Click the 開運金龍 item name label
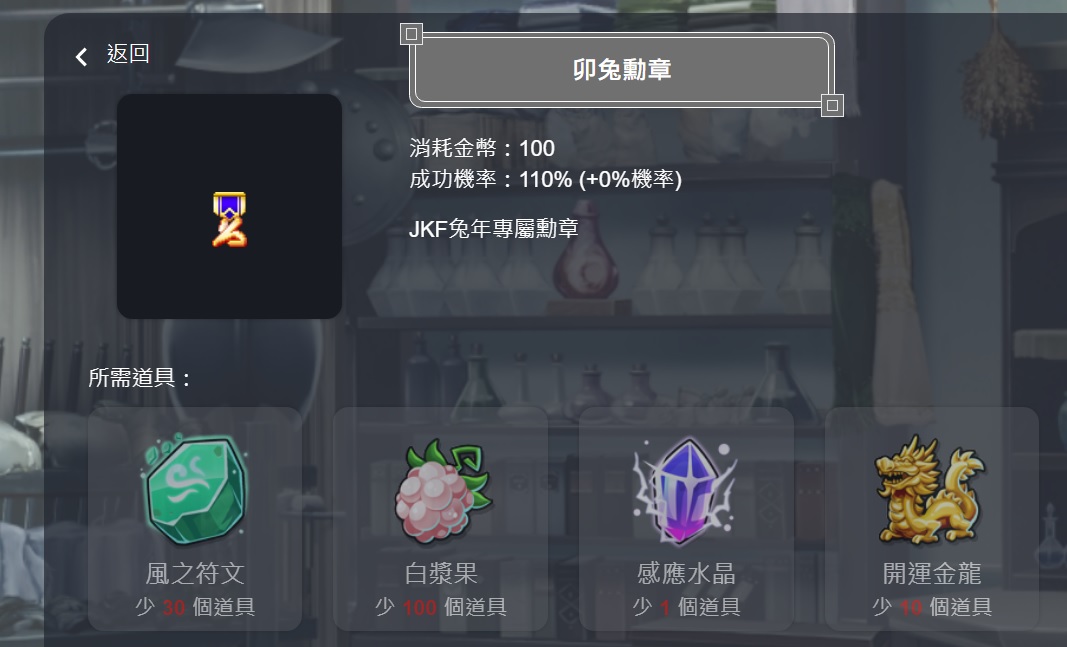 pos(932,574)
